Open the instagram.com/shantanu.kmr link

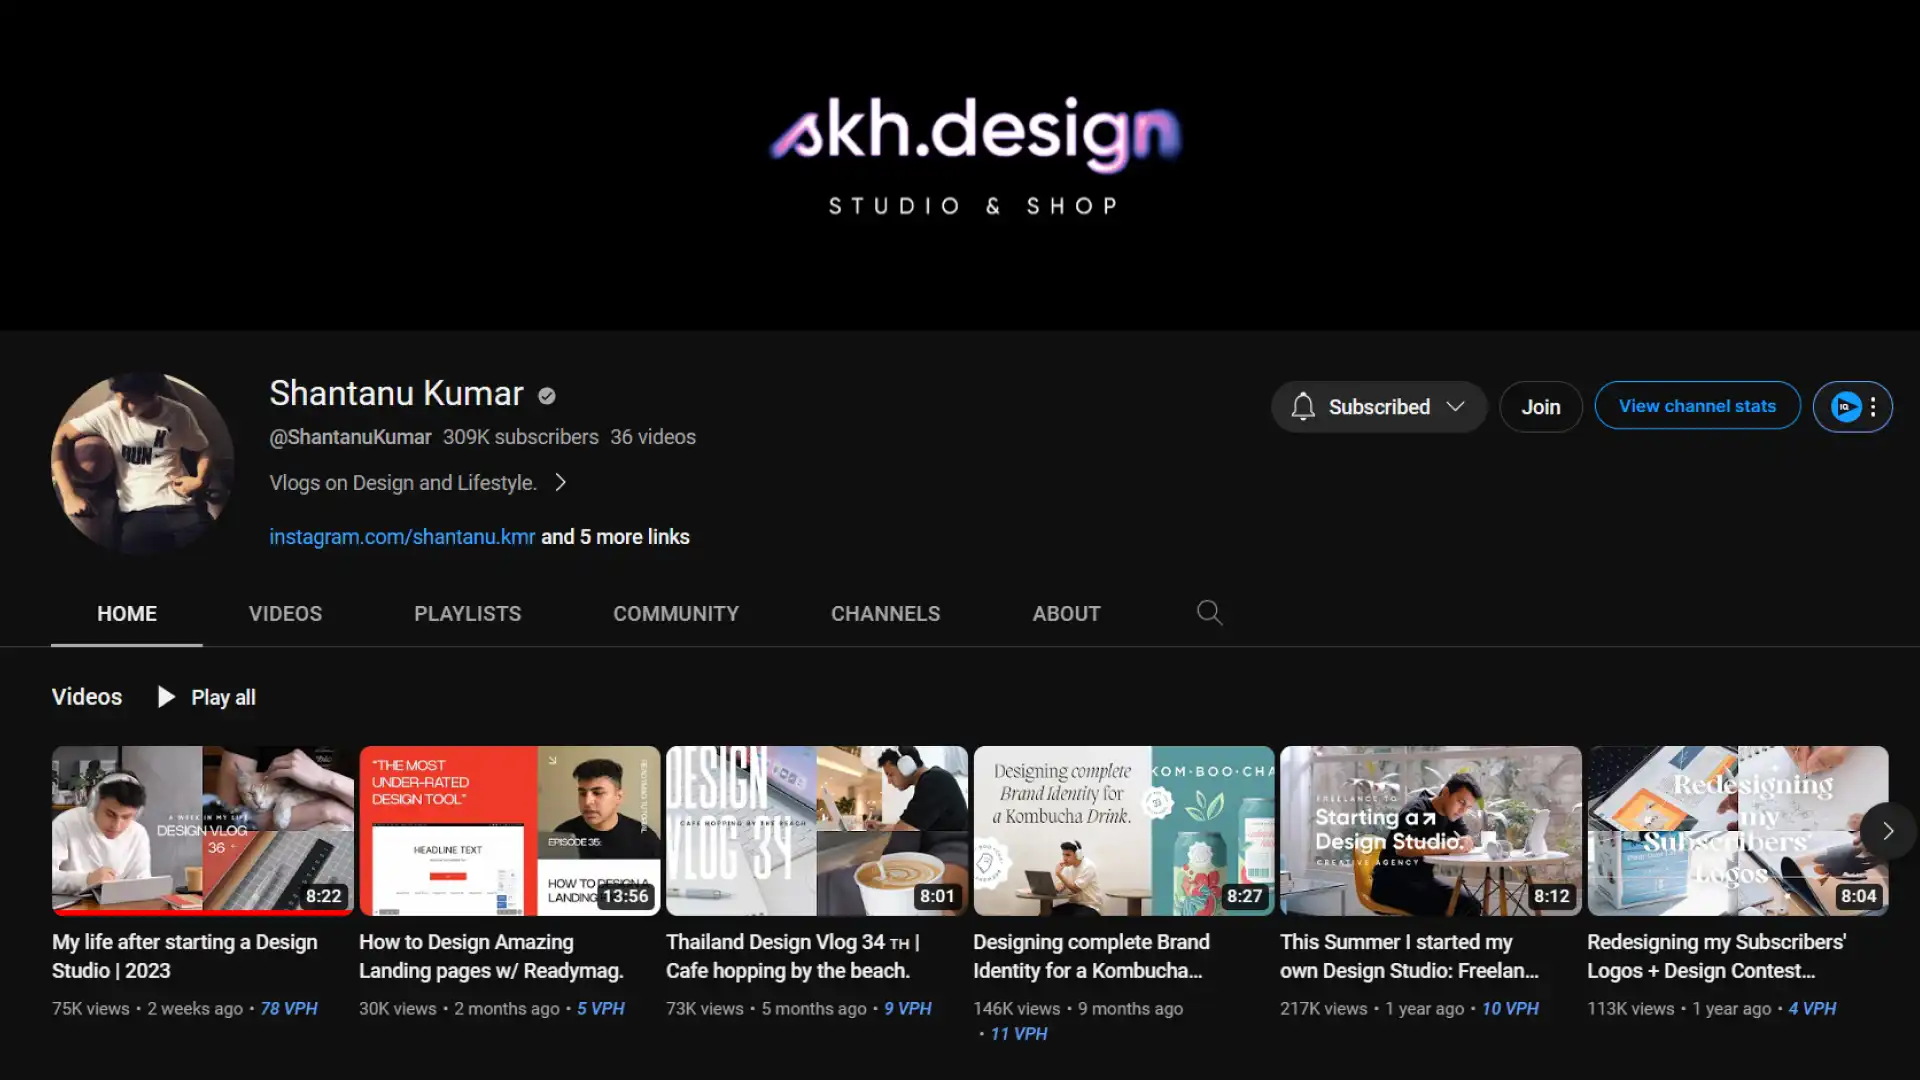pos(402,537)
